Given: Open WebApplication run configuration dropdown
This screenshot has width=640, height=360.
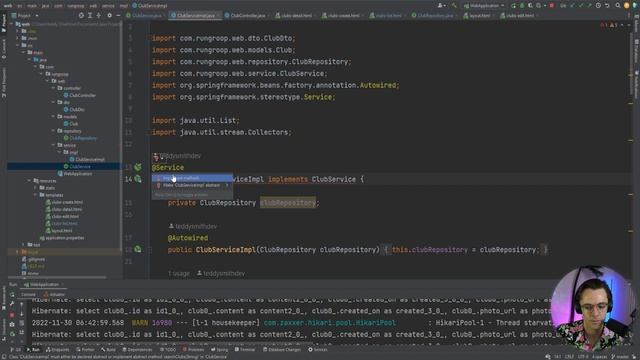Looking at the screenshot, I should [x=484, y=6].
